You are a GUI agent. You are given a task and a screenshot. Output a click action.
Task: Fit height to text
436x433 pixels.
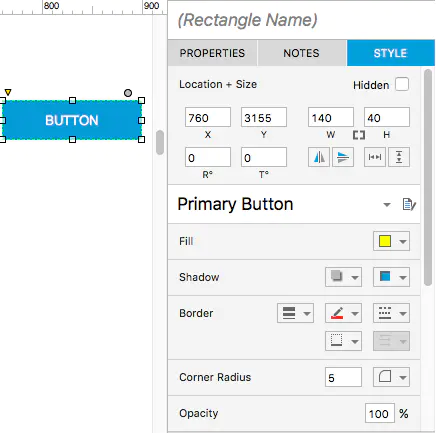click(x=399, y=157)
